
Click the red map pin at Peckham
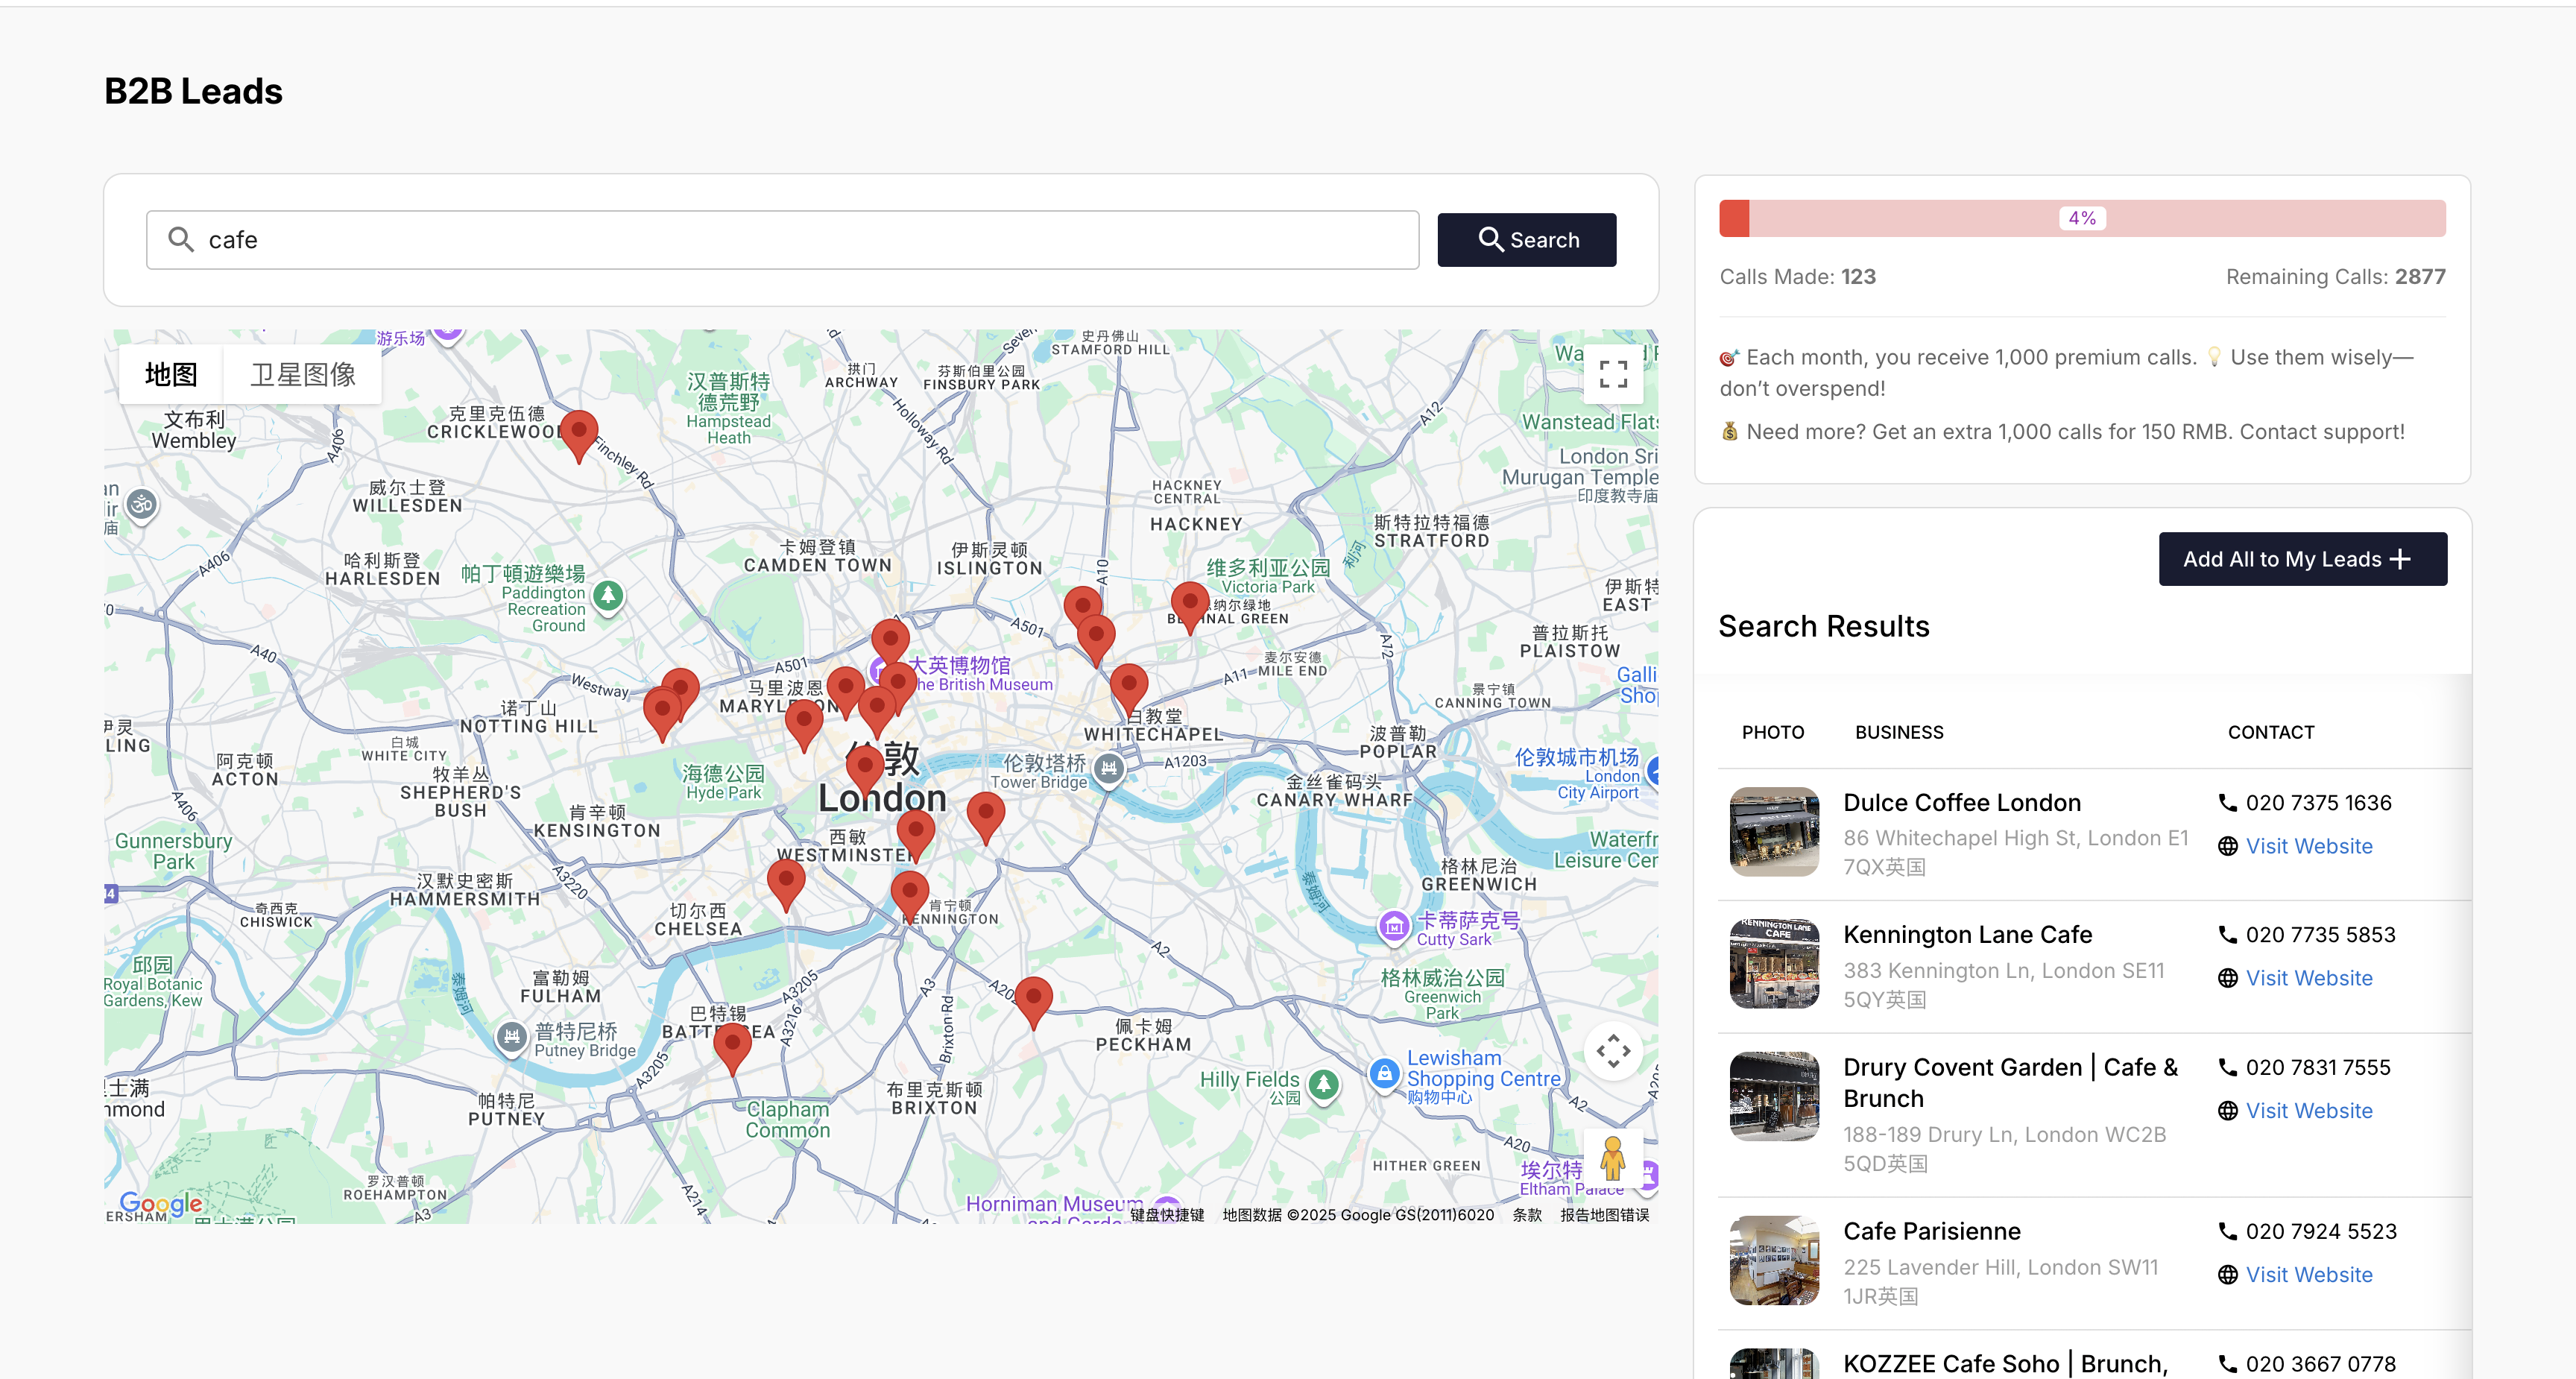1033,1002
